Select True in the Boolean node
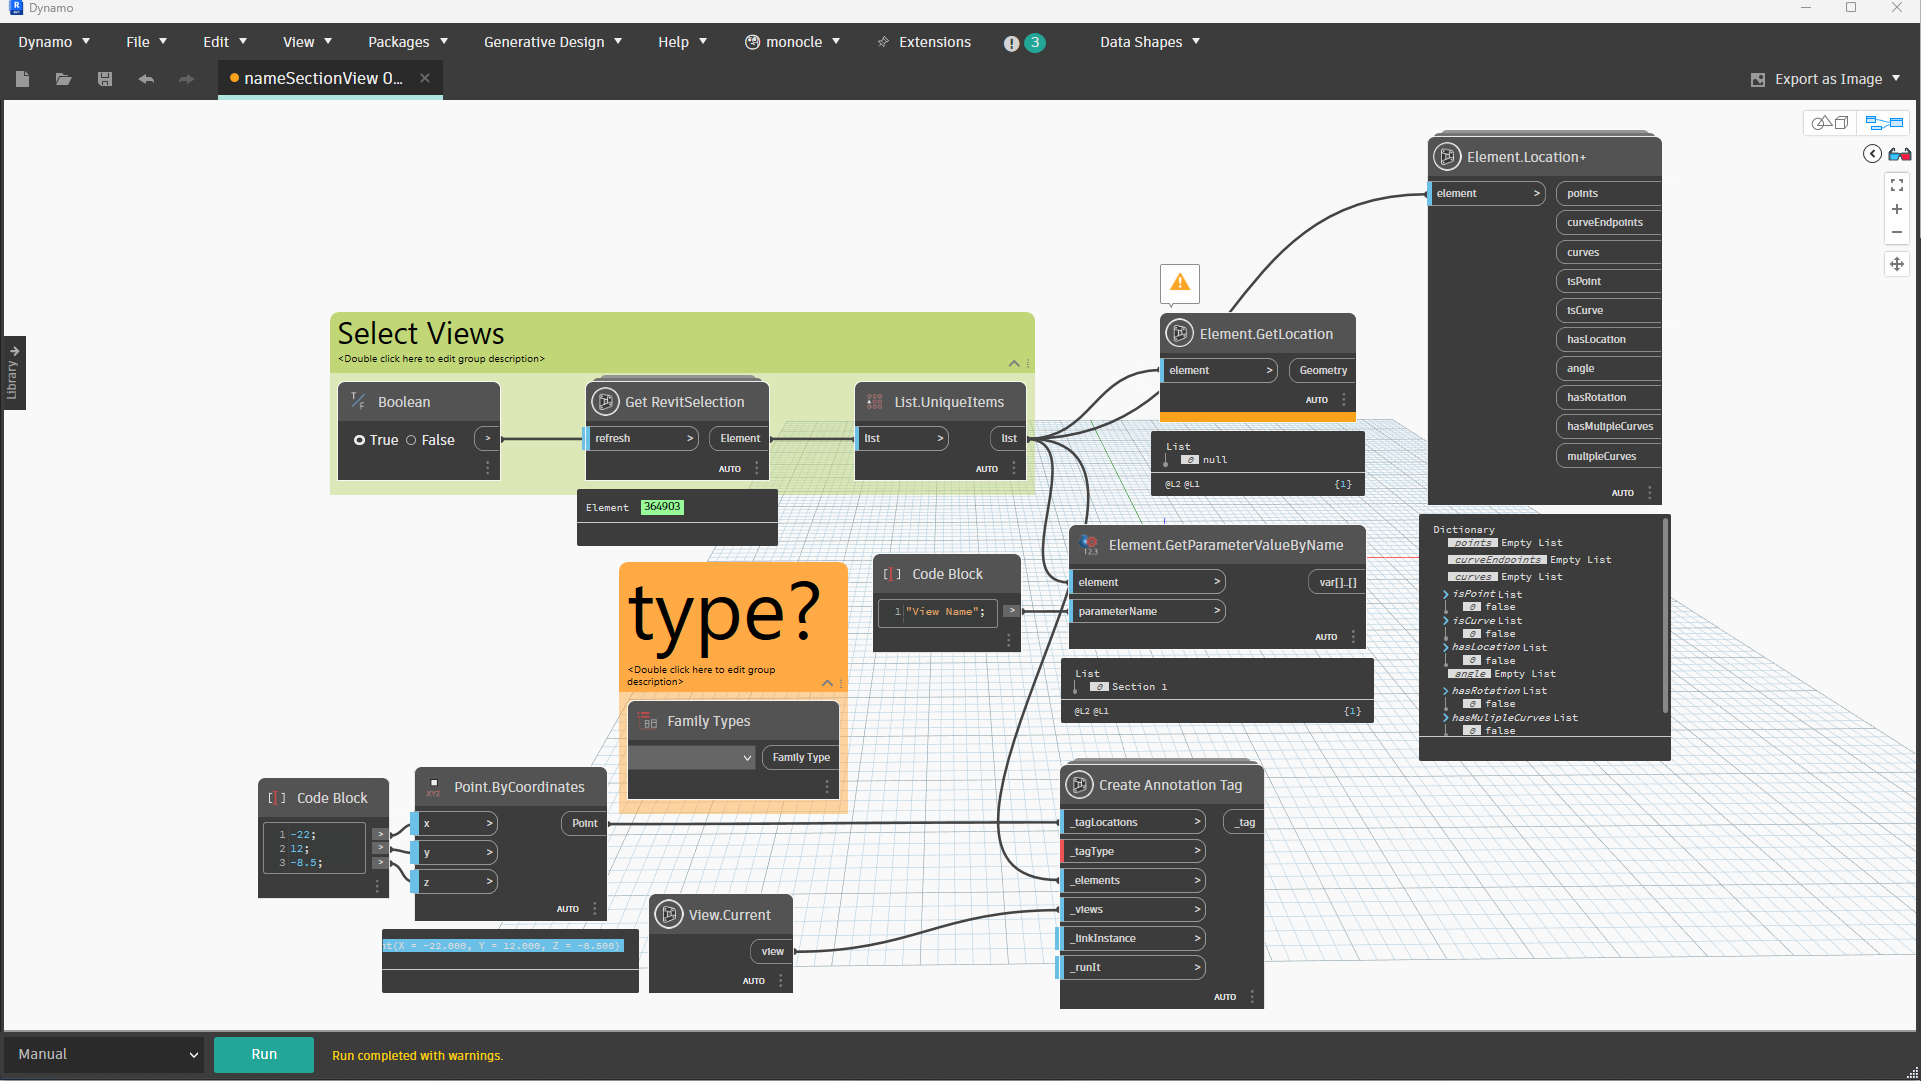This screenshot has width=1921, height=1081. (361, 440)
